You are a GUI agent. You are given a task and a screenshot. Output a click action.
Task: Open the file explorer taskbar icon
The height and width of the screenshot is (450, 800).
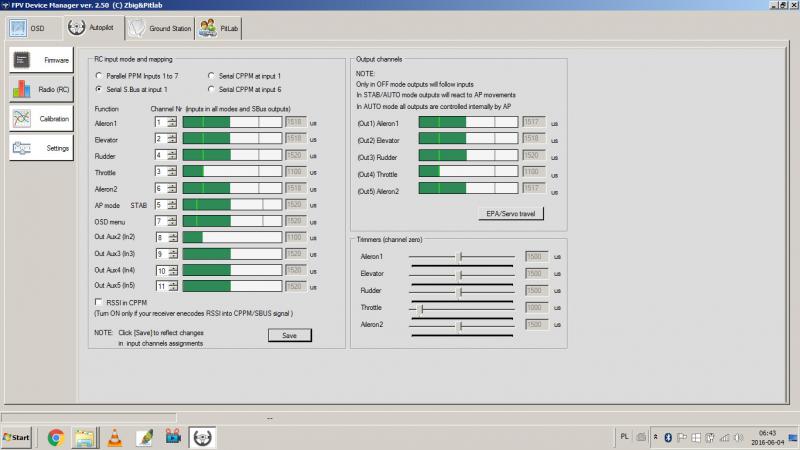[x=85, y=437]
